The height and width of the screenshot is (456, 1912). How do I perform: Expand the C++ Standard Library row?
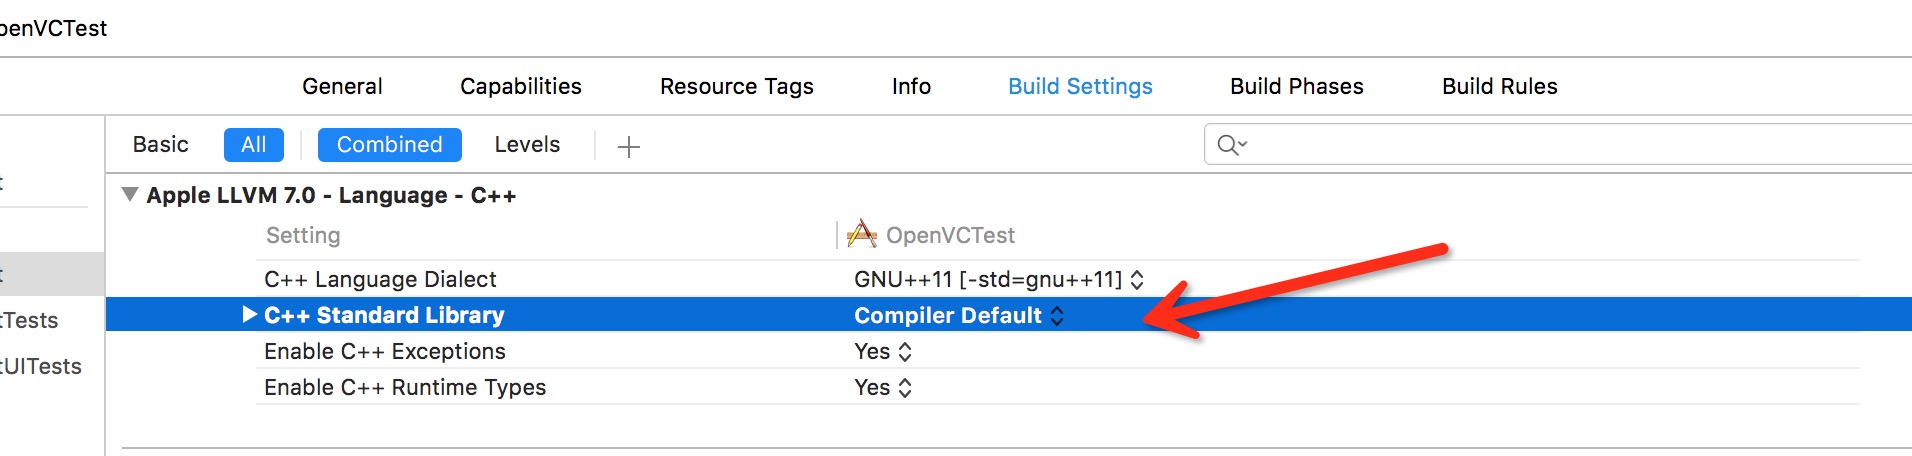coord(249,315)
